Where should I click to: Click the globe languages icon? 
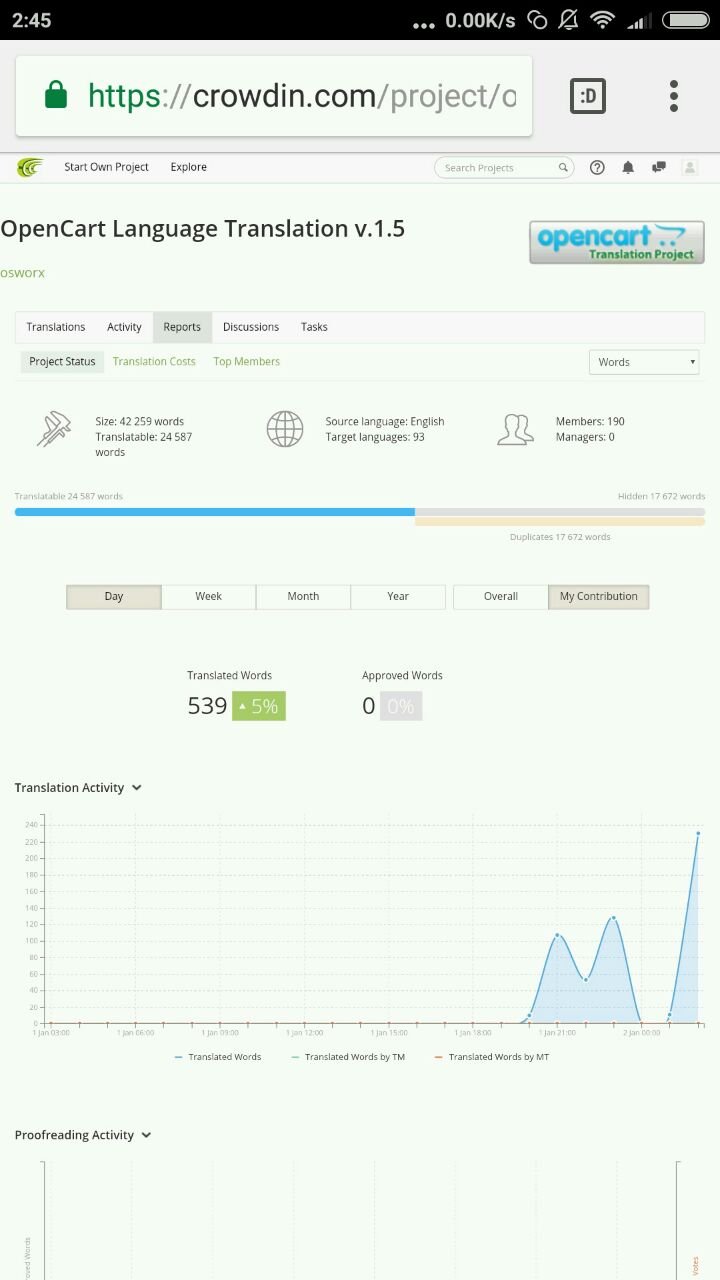(285, 429)
